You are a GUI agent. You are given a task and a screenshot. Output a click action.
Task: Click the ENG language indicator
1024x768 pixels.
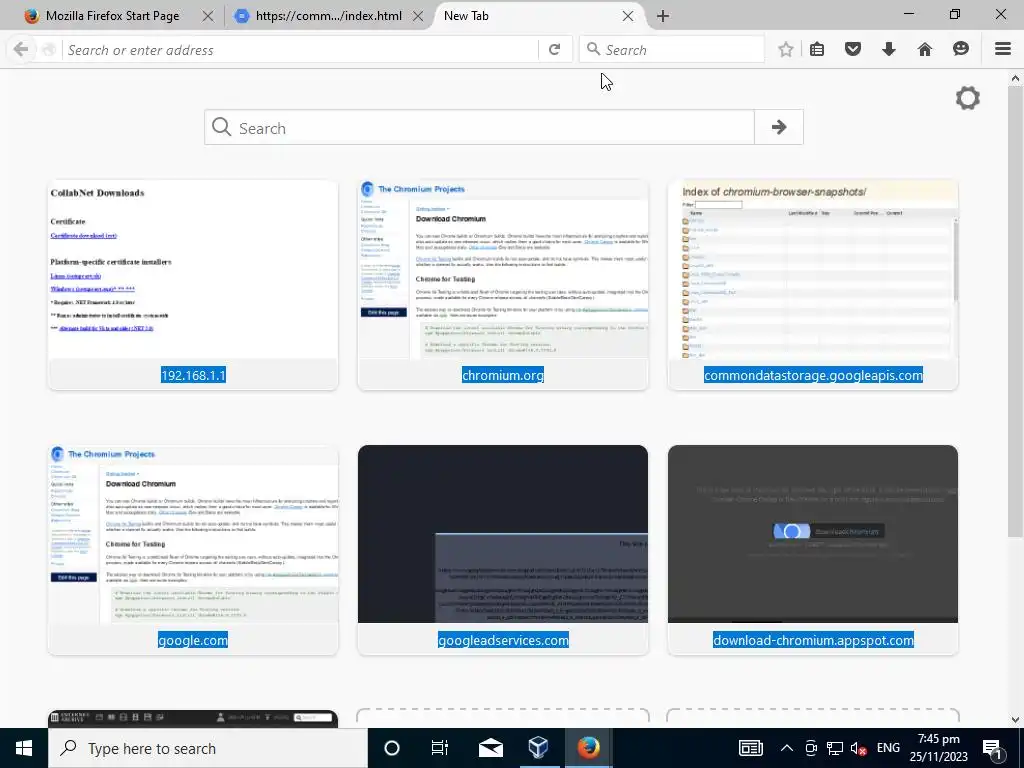point(888,748)
